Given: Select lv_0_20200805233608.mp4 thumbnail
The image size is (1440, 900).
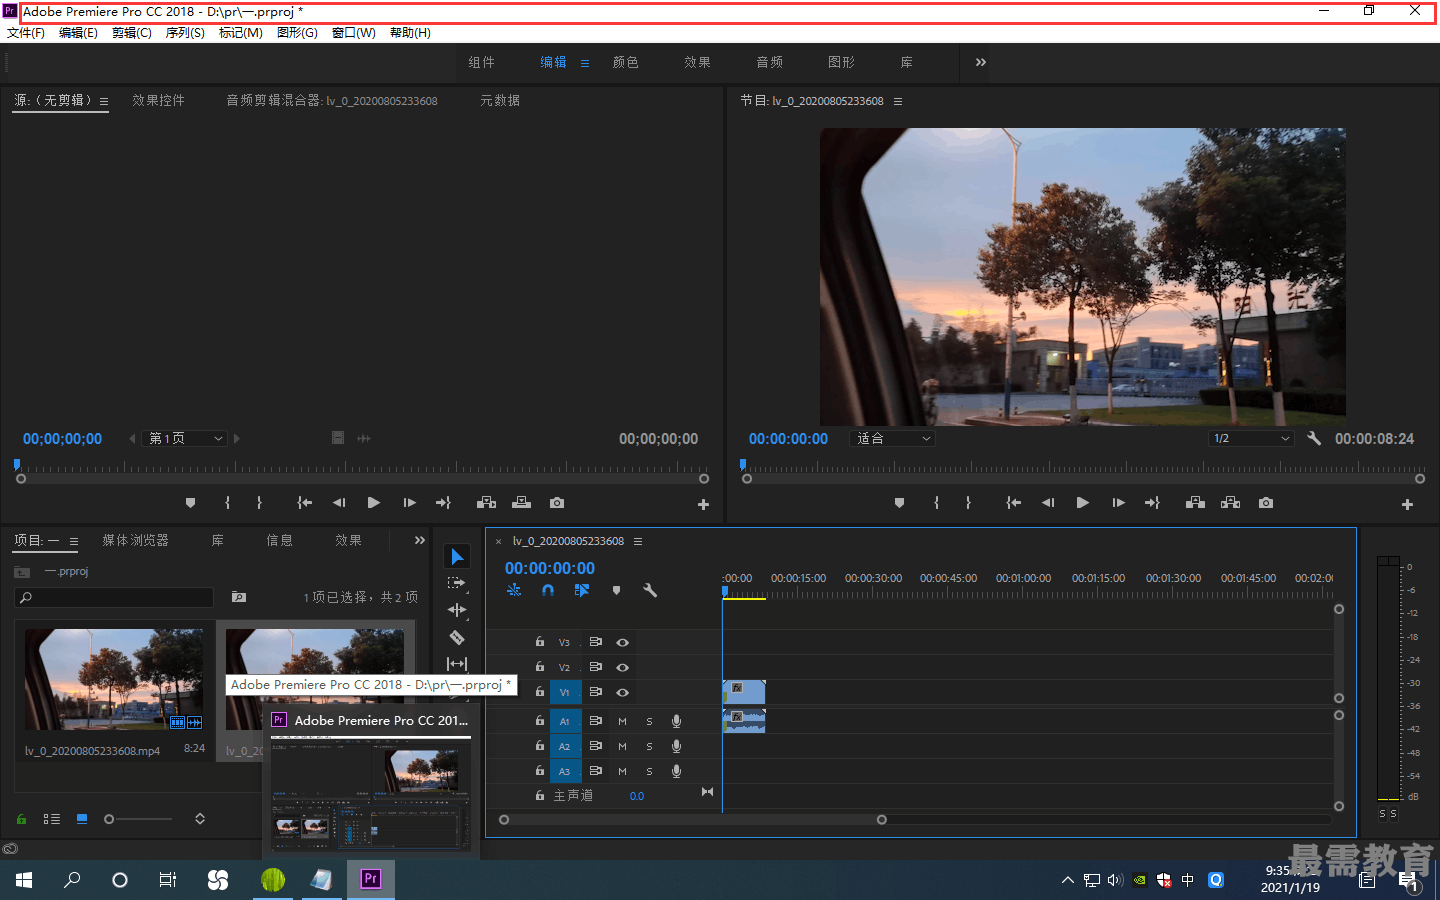Looking at the screenshot, I should coord(114,679).
